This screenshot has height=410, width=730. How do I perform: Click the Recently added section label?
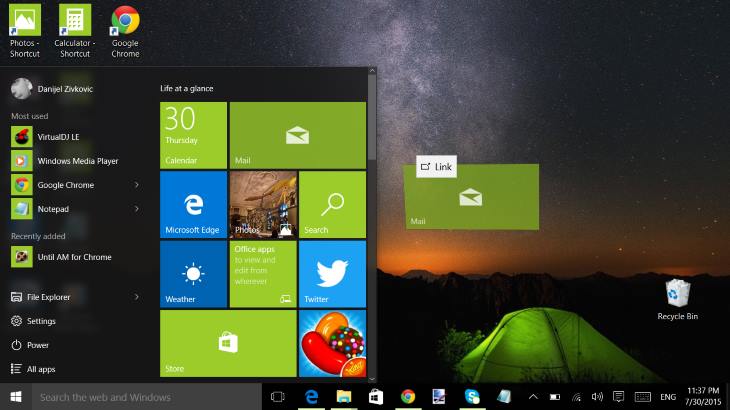click(38, 236)
